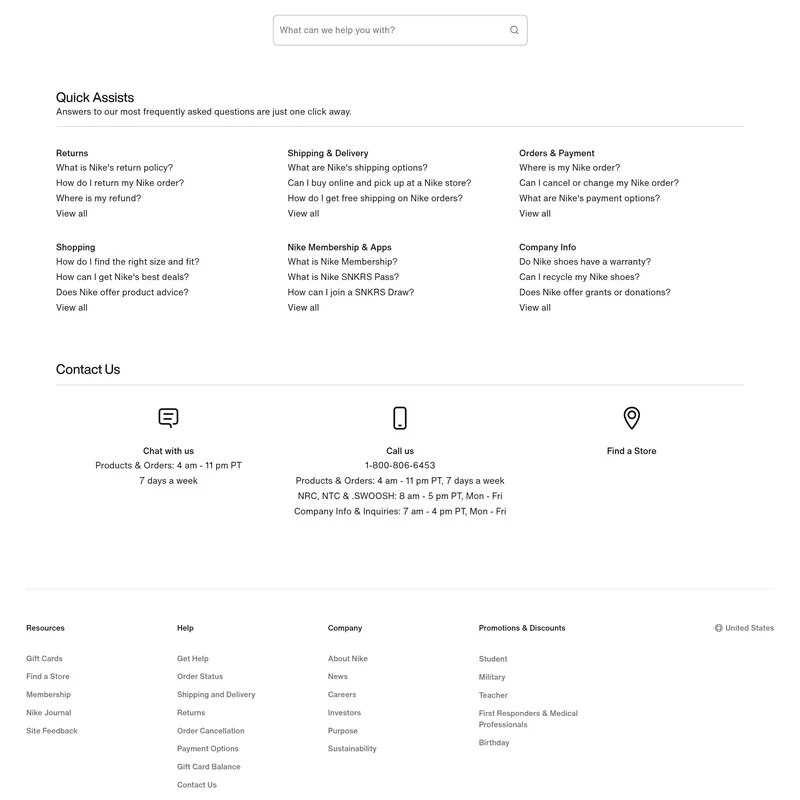The width and height of the screenshot is (800, 800).
Task: Open the Chat with us icon
Action: pos(168,418)
